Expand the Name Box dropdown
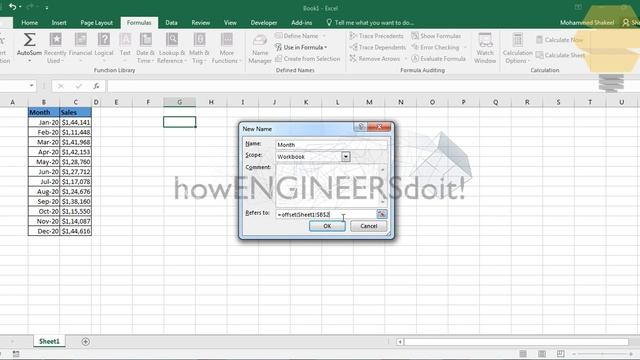Image resolution: width=640 pixels, height=360 pixels. [x=31, y=86]
